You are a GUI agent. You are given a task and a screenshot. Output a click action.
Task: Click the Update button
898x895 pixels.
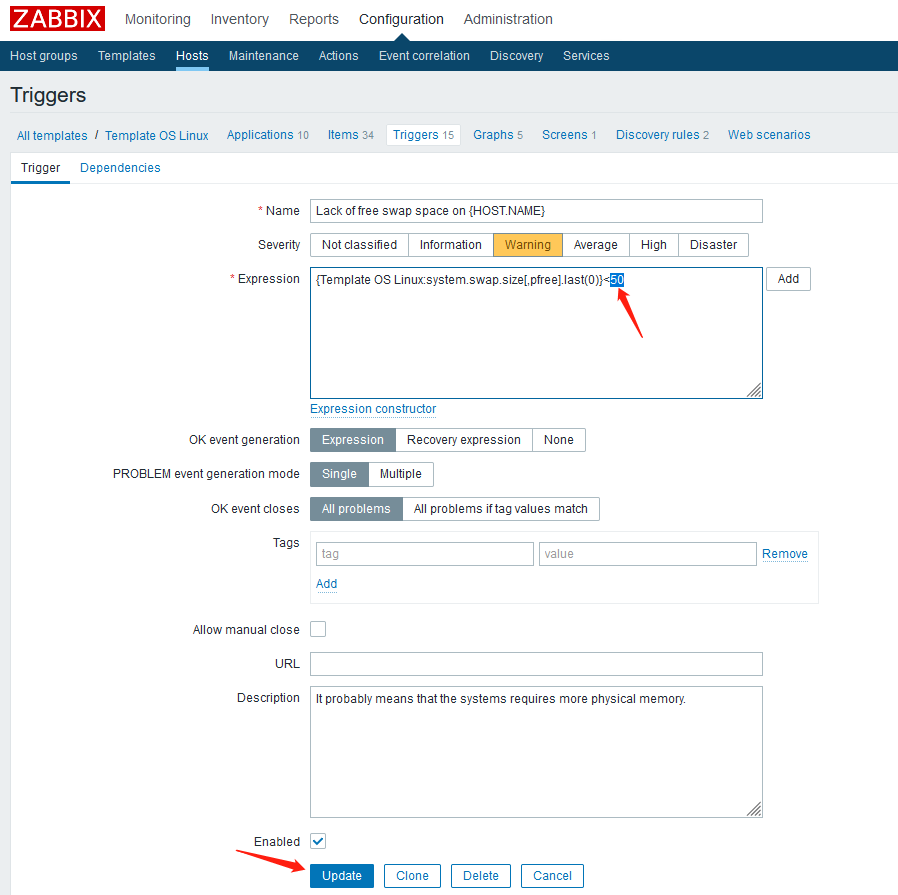point(342,876)
